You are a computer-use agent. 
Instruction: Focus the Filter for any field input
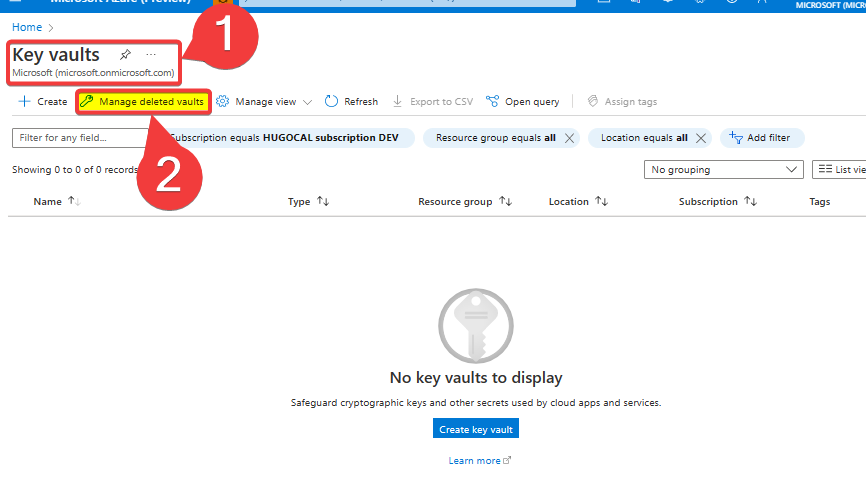click(80, 138)
